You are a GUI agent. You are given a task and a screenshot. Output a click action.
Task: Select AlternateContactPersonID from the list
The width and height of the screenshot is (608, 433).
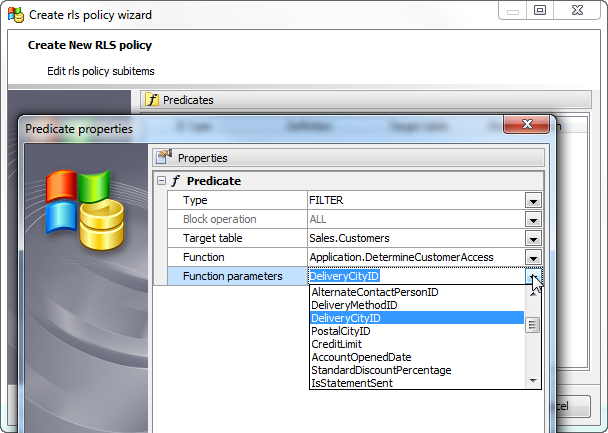[375, 292]
